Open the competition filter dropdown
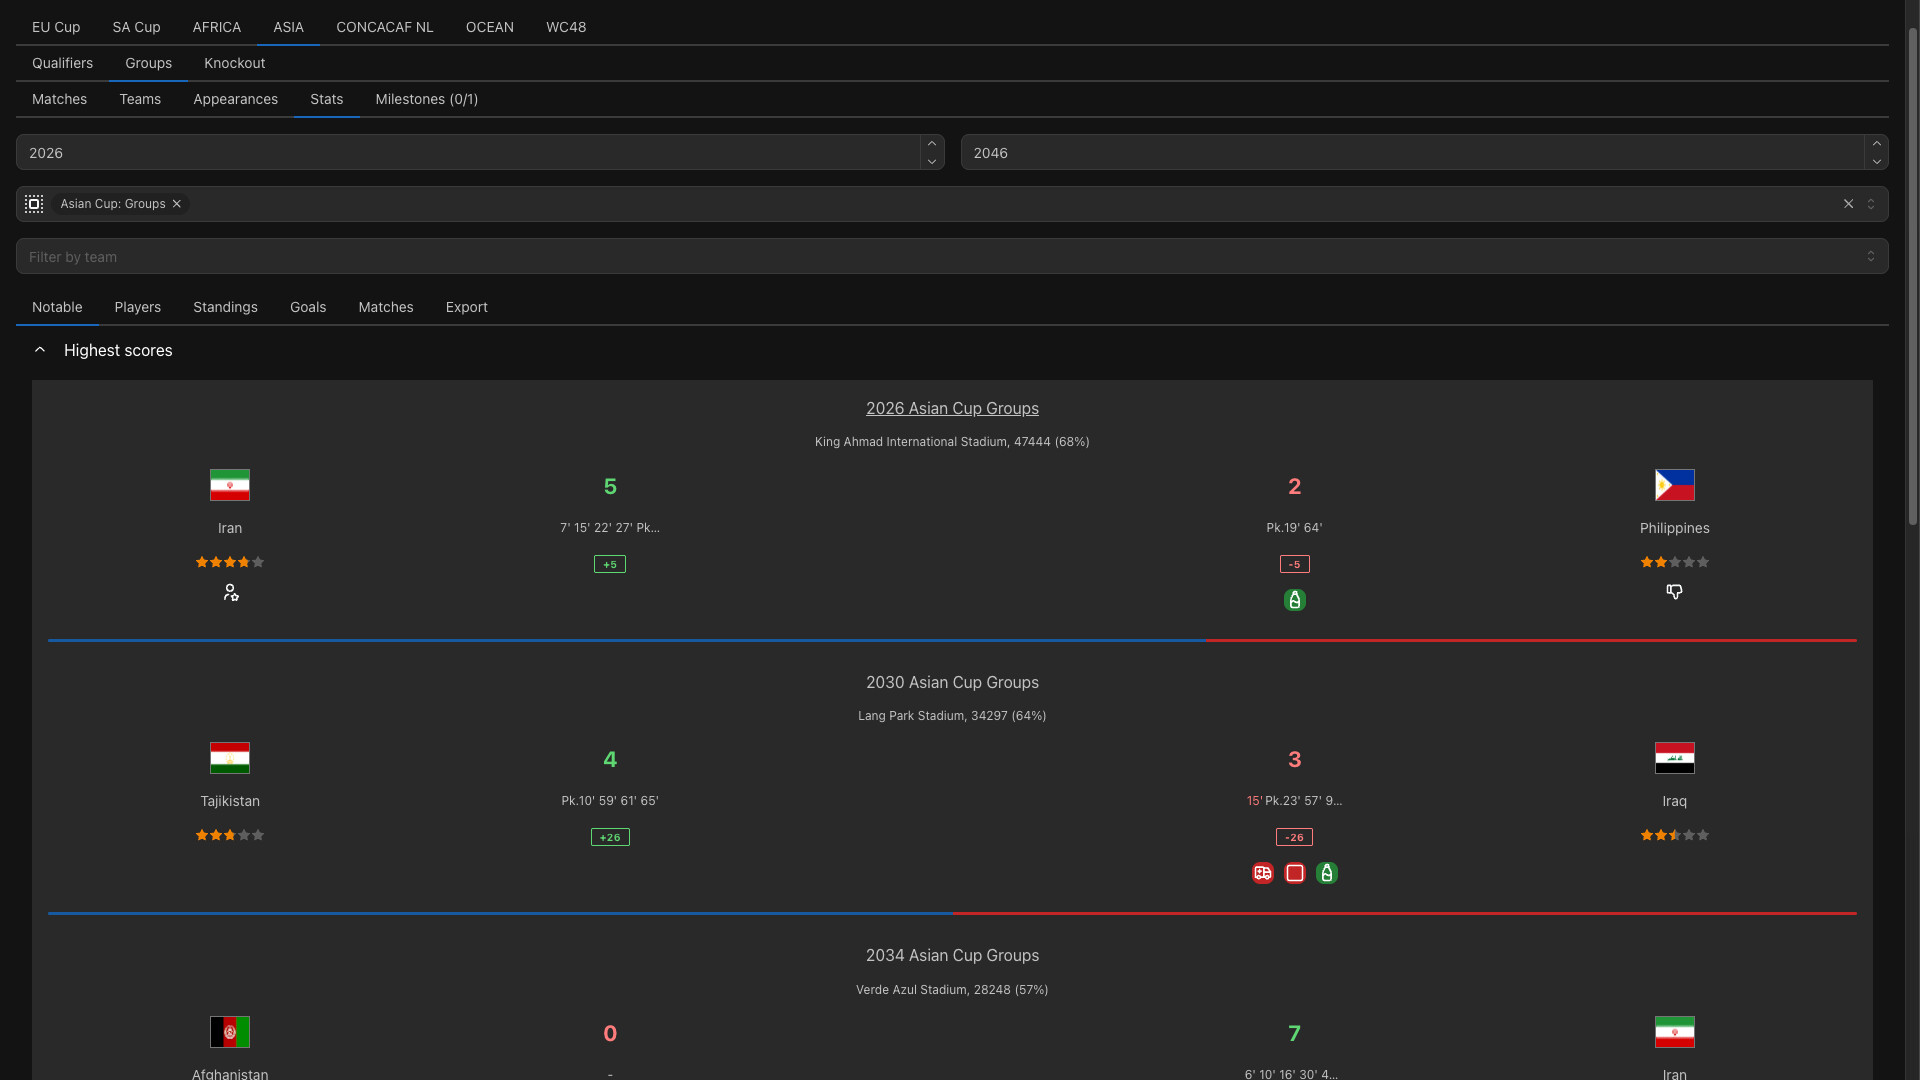Screen dimensions: 1920x1080 [x=1871, y=204]
